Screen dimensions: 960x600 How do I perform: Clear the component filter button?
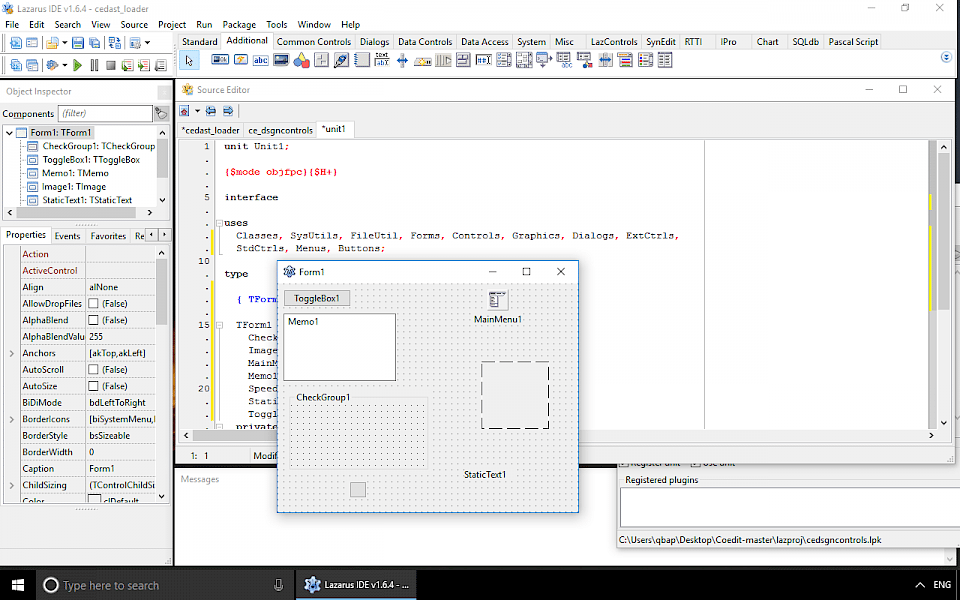pos(161,113)
